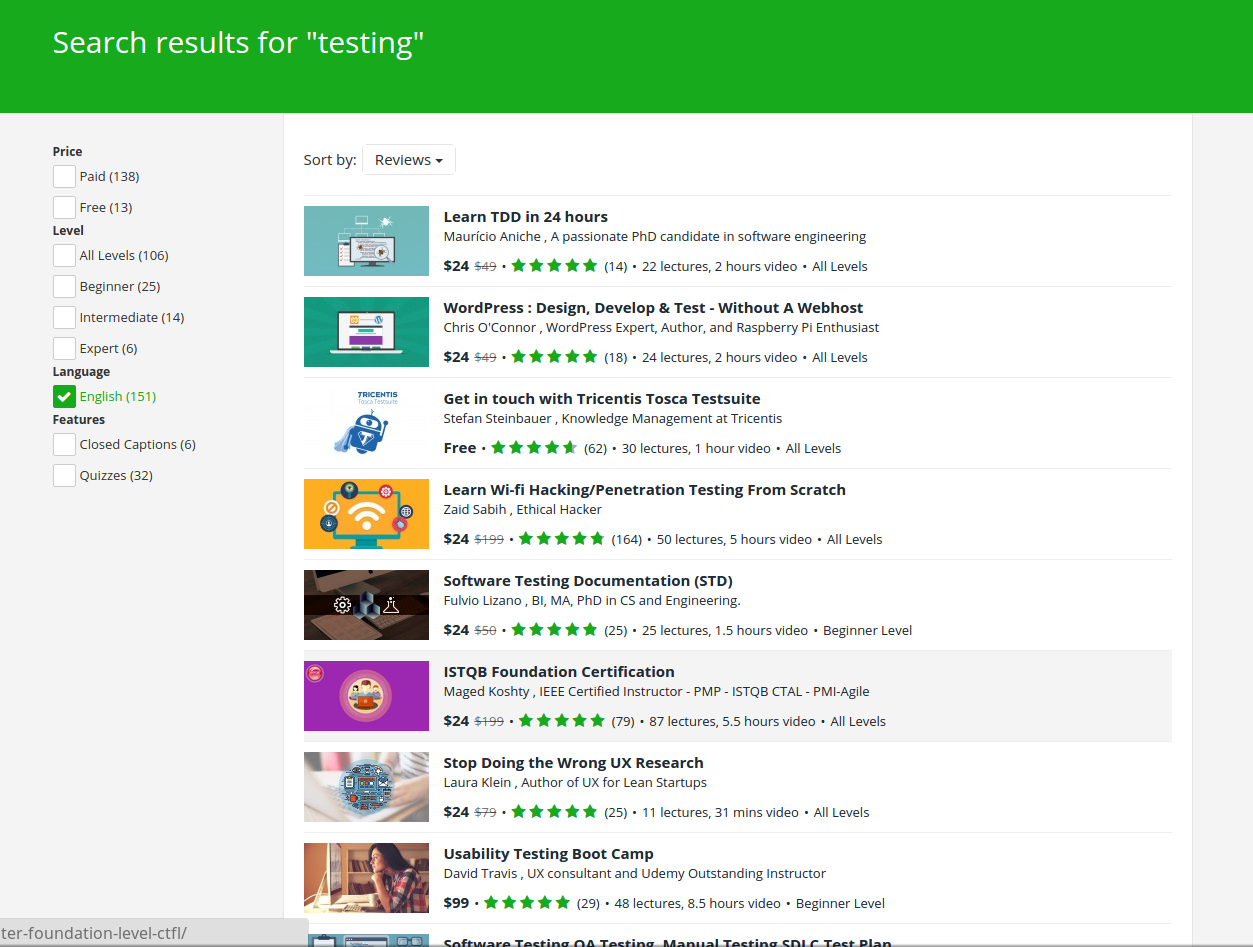Viewport: 1253px width, 947px height.
Task: Click star rating of Tricentis Tosca course
Action: pyautogui.click(x=534, y=448)
